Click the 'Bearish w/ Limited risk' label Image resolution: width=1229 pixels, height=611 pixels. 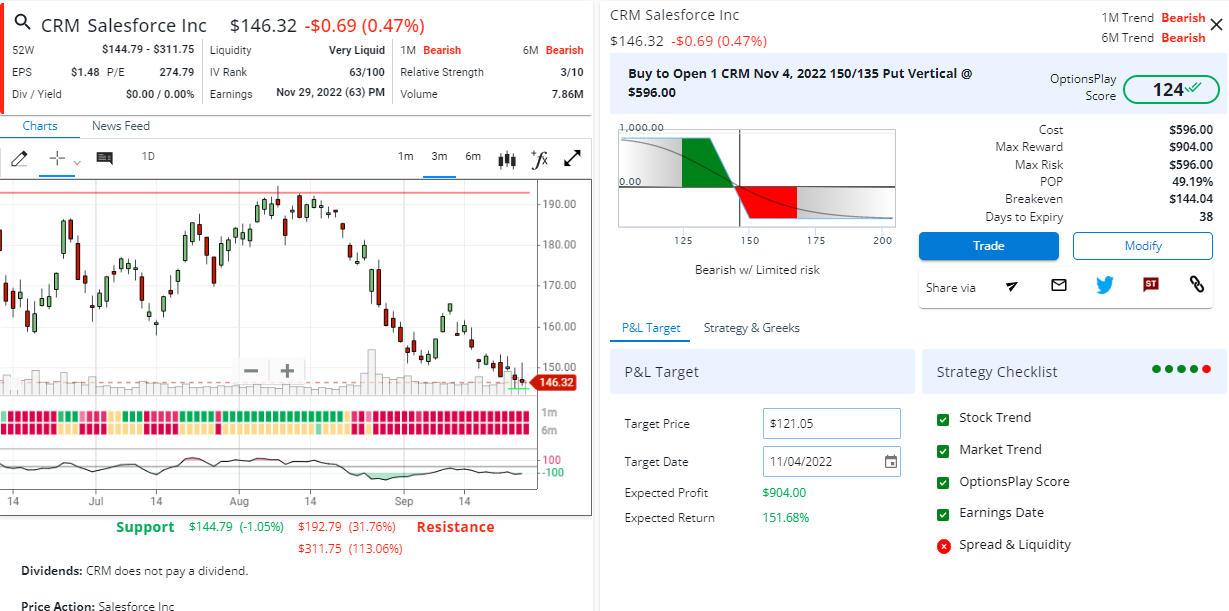pyautogui.click(x=757, y=269)
